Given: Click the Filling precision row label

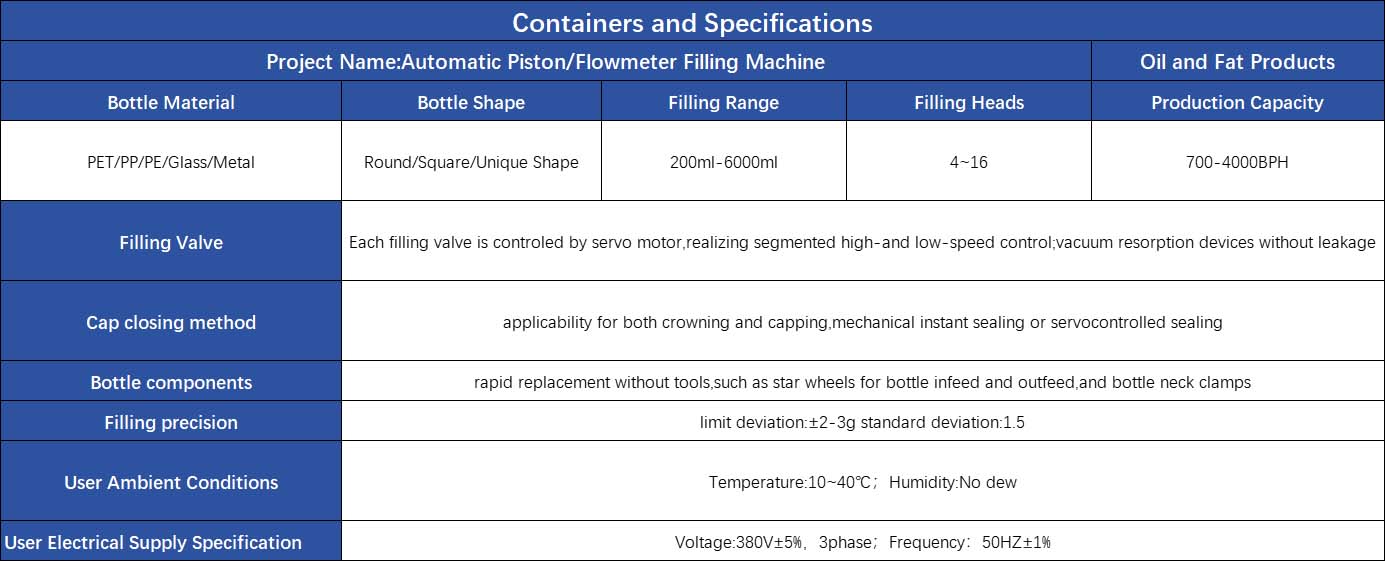Looking at the screenshot, I should click(x=171, y=421).
